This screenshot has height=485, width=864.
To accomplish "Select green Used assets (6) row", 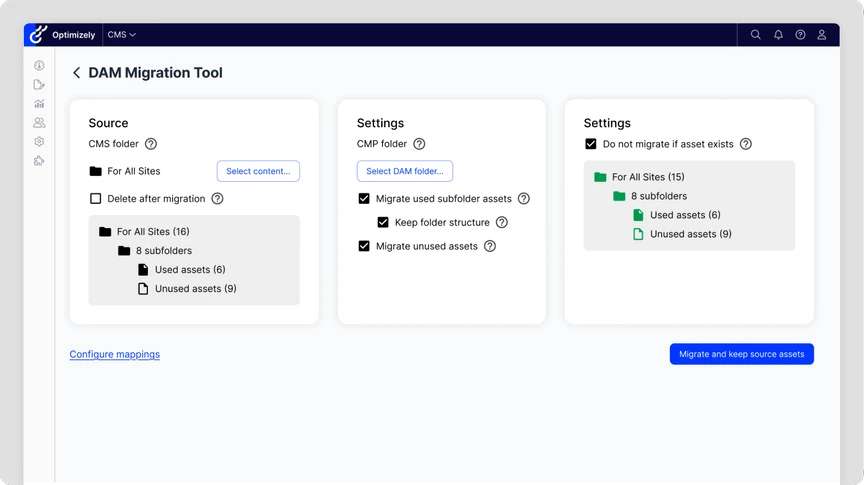I will [x=677, y=215].
